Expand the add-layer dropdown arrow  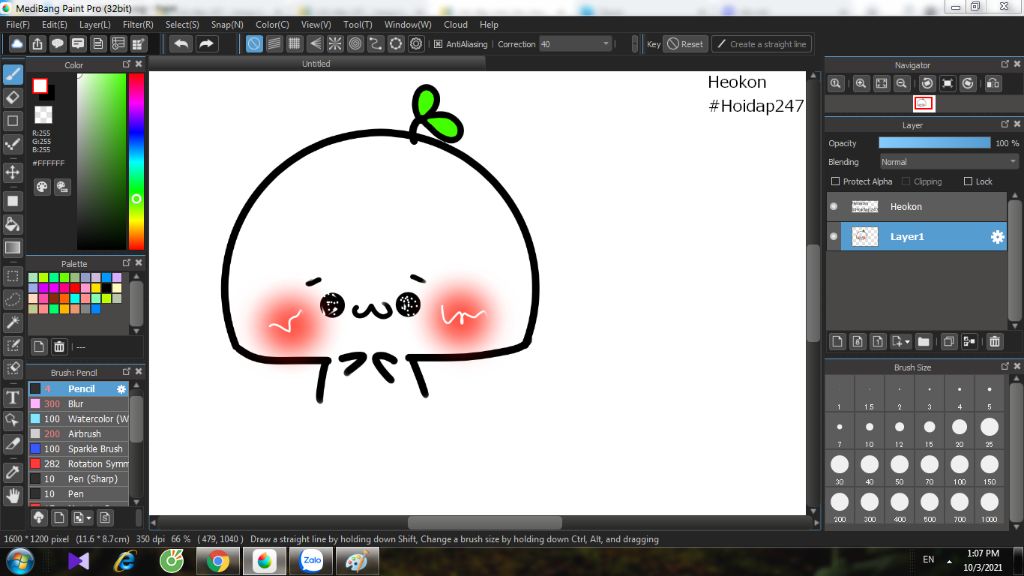[x=907, y=342]
